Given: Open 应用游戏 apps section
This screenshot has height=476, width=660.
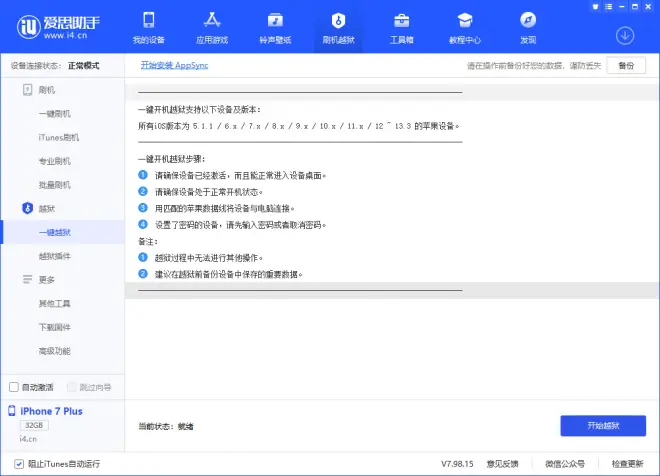Looking at the screenshot, I should (212, 29).
